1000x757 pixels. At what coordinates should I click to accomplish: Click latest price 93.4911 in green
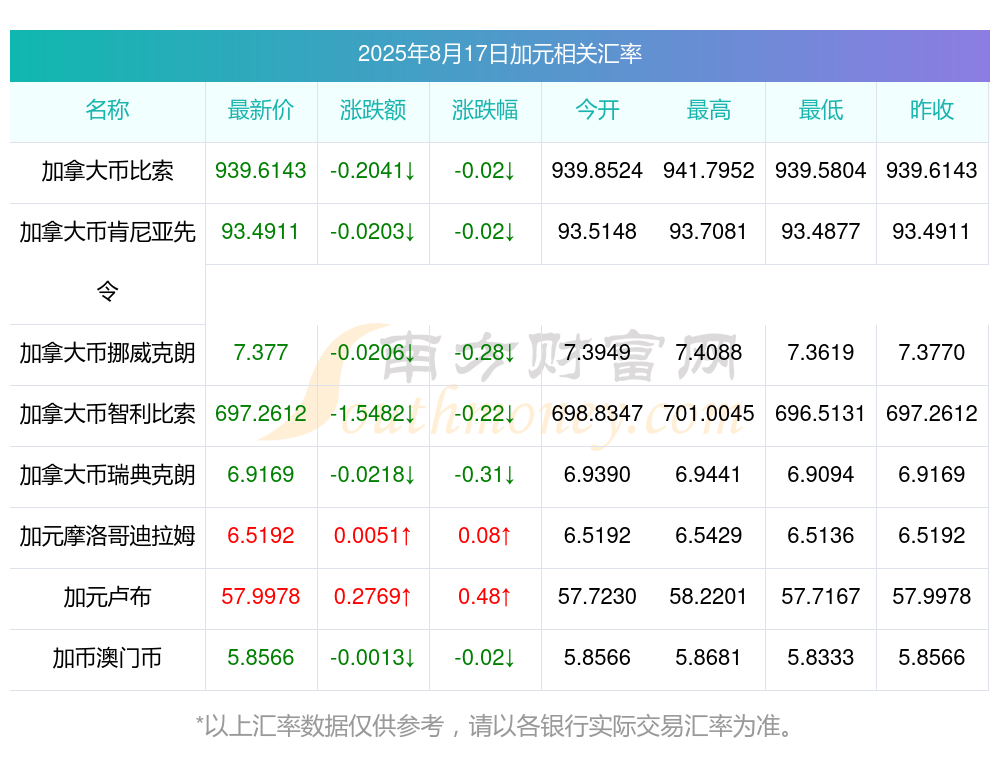261,232
